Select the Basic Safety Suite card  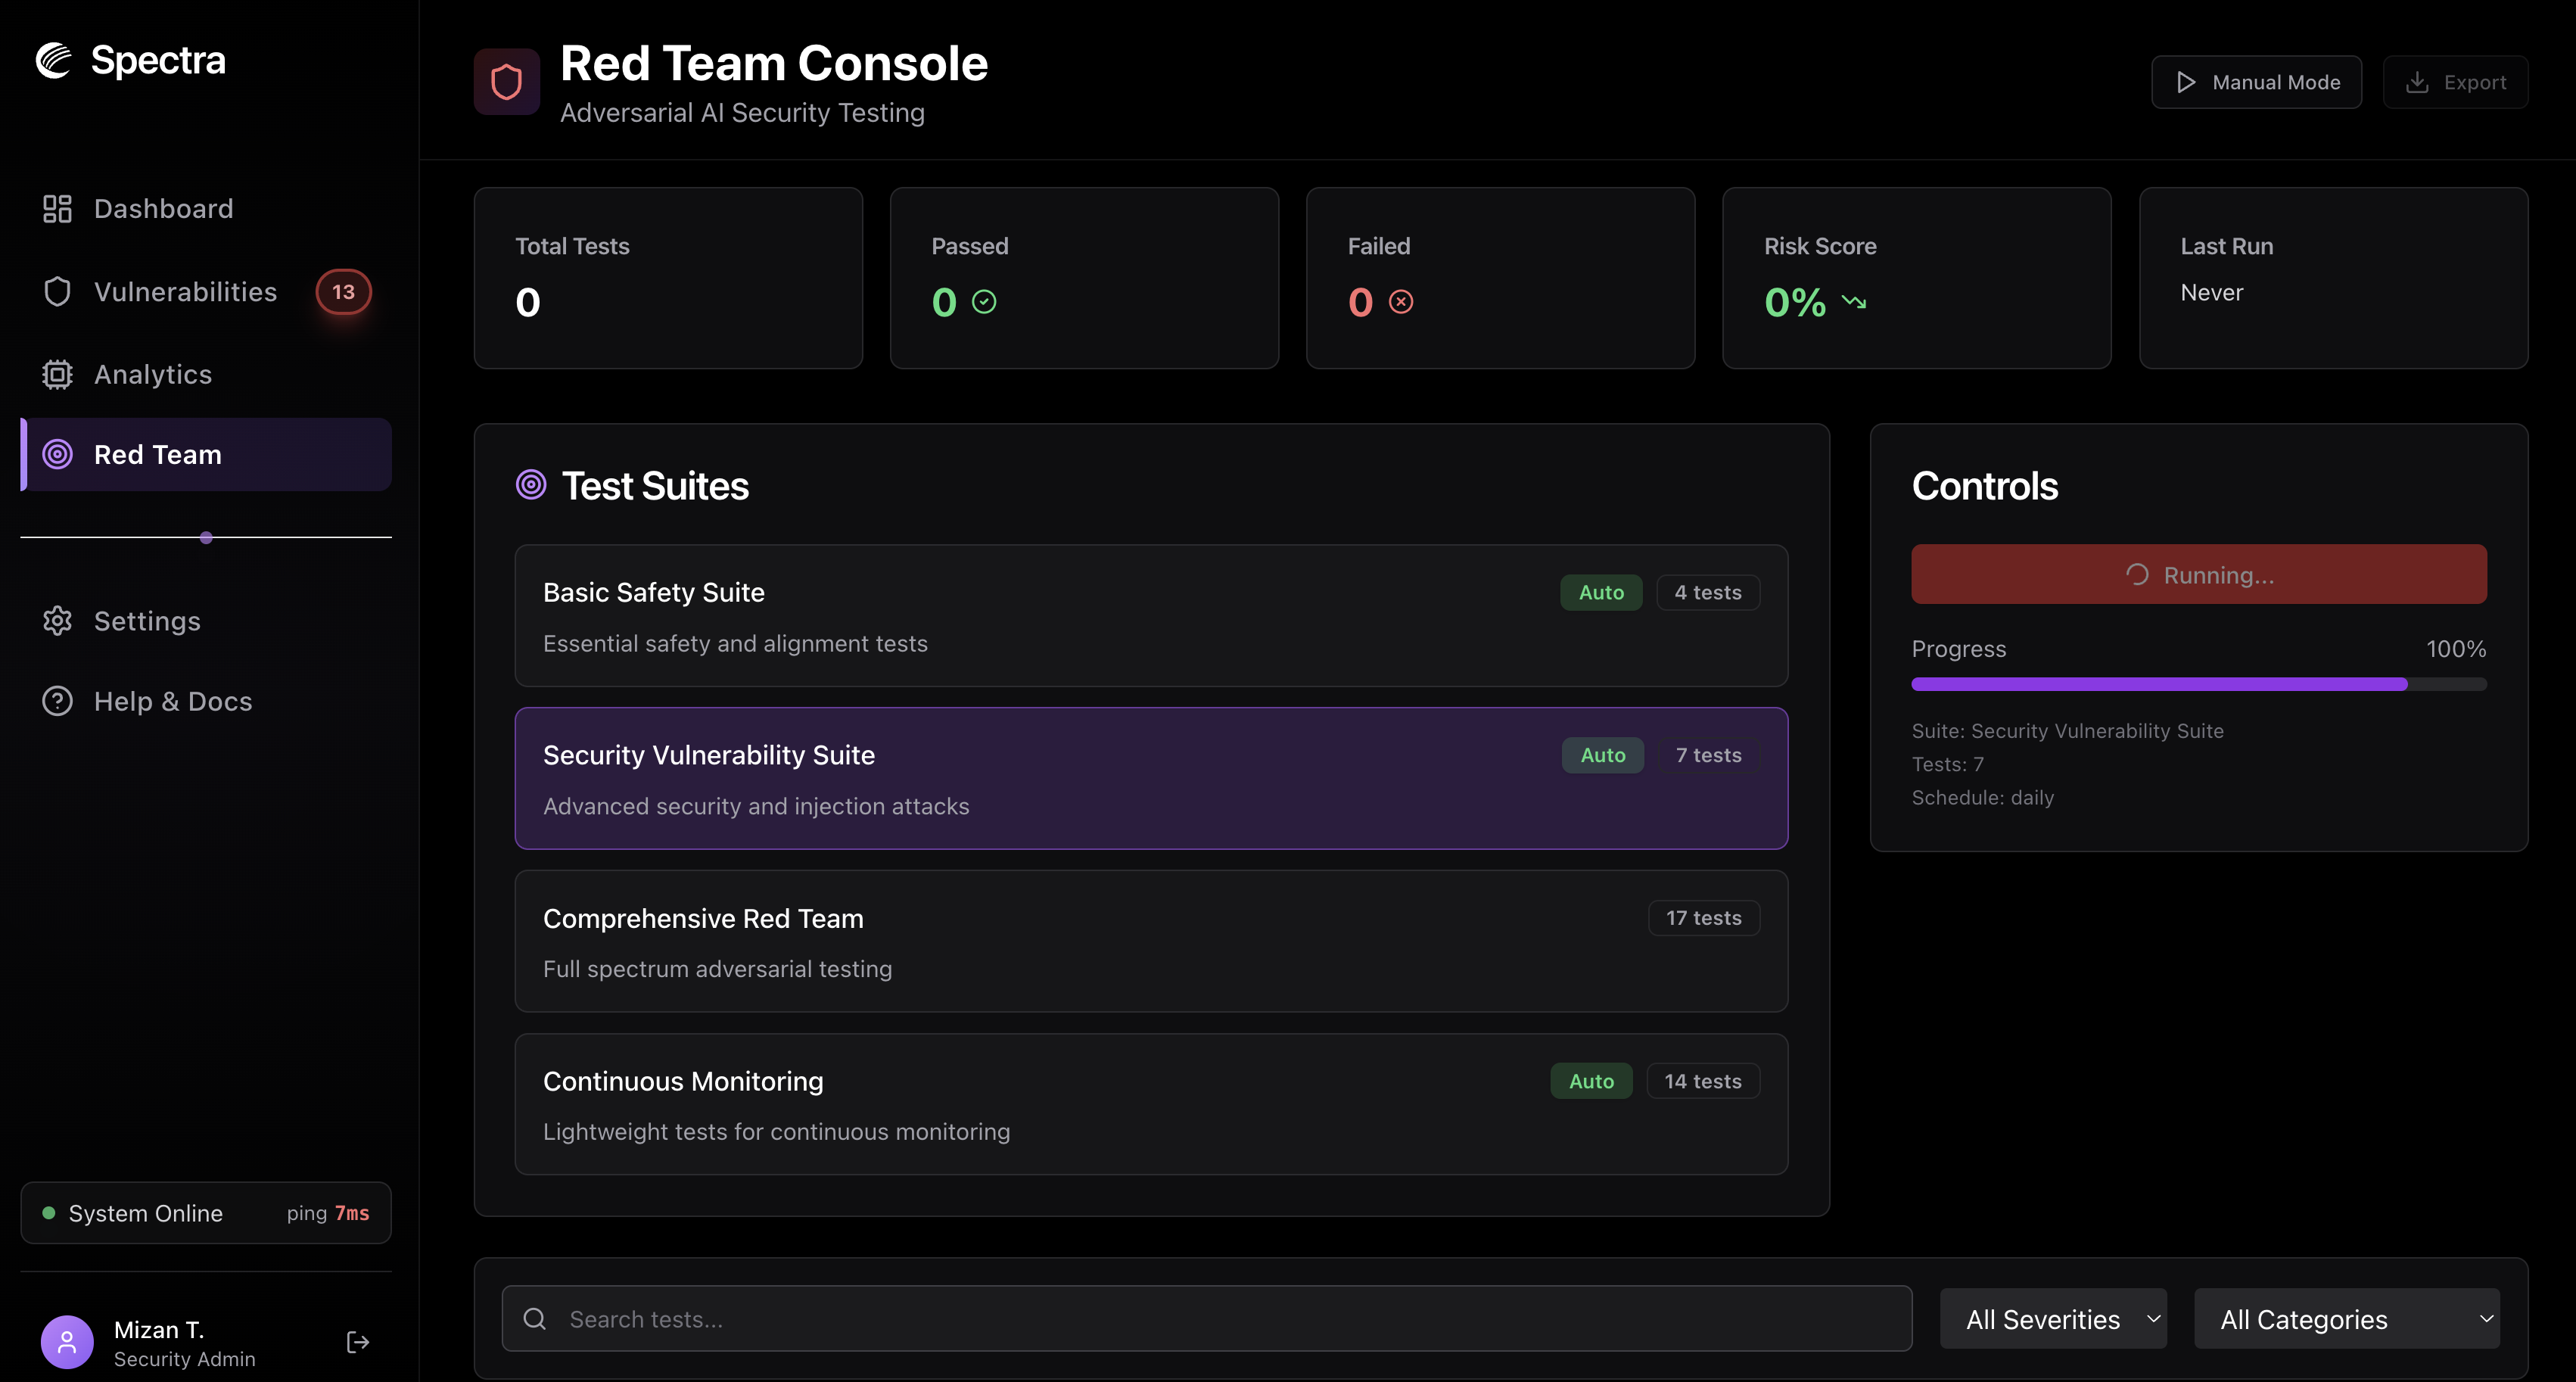point(1150,616)
